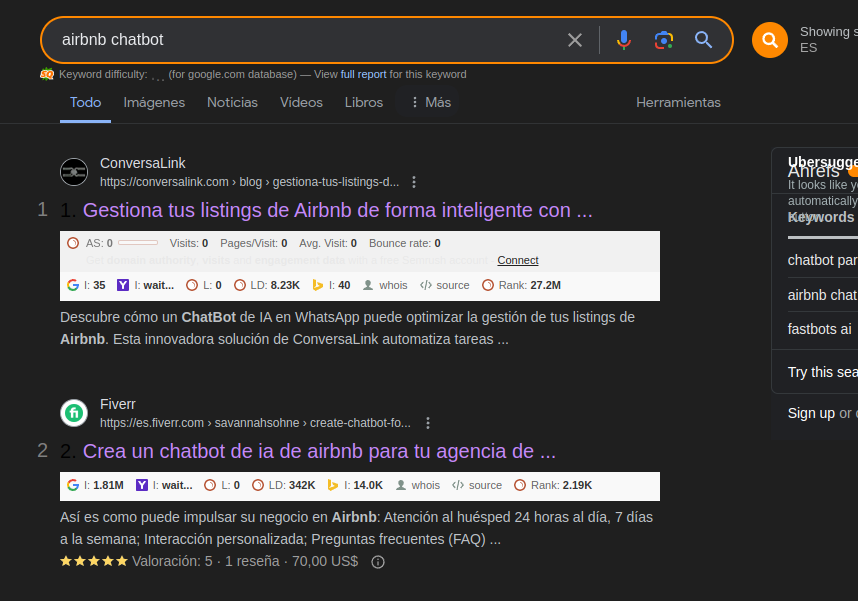The image size is (858, 601).
Task: Click the orange round search button
Action: click(769, 40)
